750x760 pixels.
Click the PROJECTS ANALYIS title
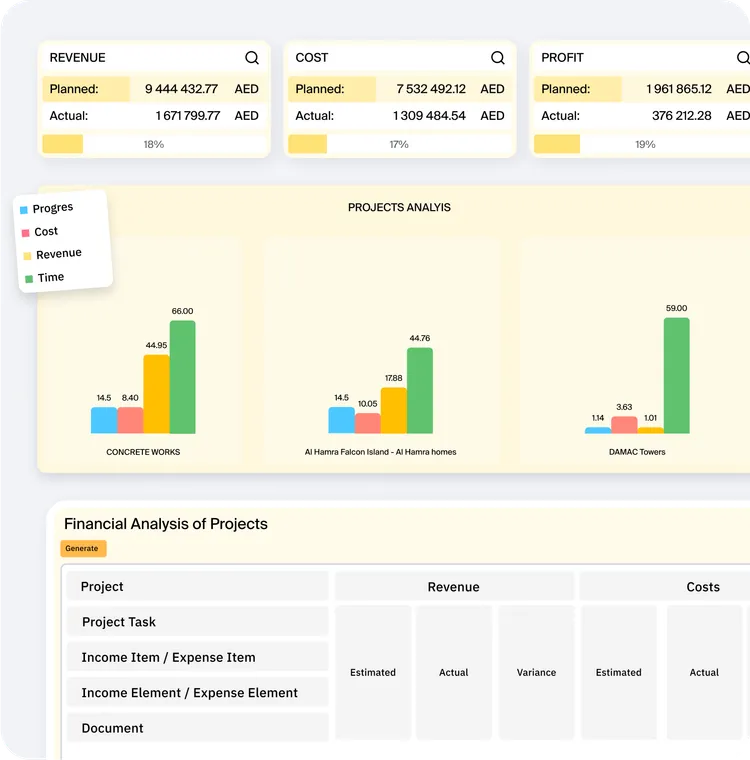tap(399, 207)
